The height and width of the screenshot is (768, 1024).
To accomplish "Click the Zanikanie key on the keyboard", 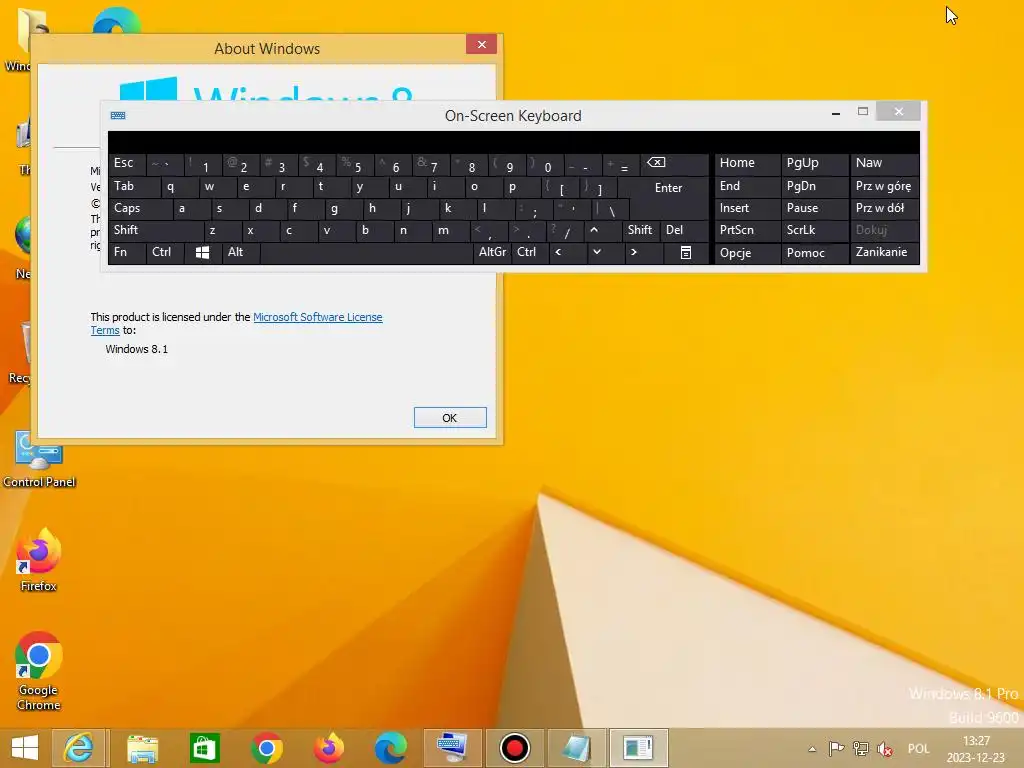I will point(884,253).
